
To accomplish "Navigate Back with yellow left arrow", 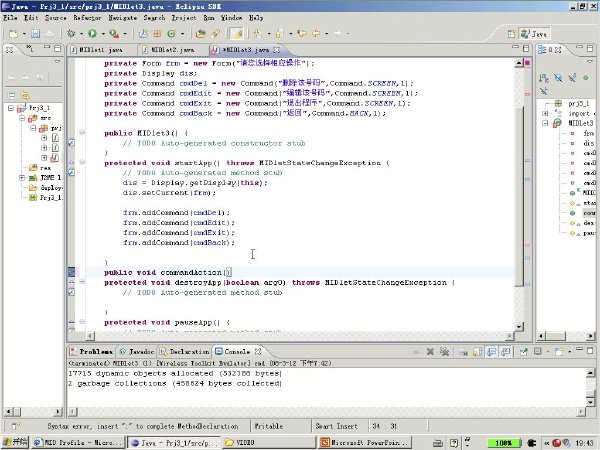I will coord(316,34).
